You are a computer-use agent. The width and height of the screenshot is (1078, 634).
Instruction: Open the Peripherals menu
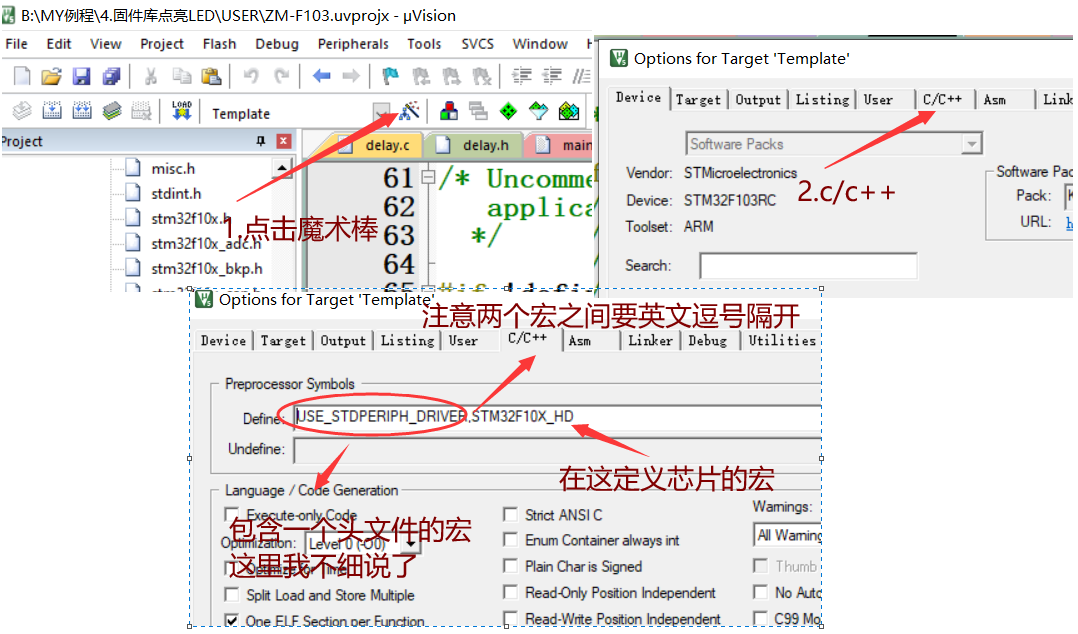point(353,44)
